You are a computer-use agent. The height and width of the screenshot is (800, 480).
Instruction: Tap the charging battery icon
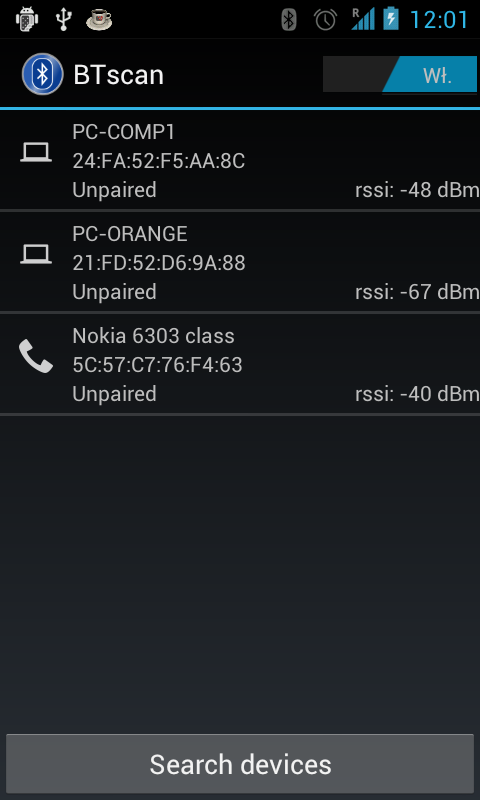coord(391,19)
